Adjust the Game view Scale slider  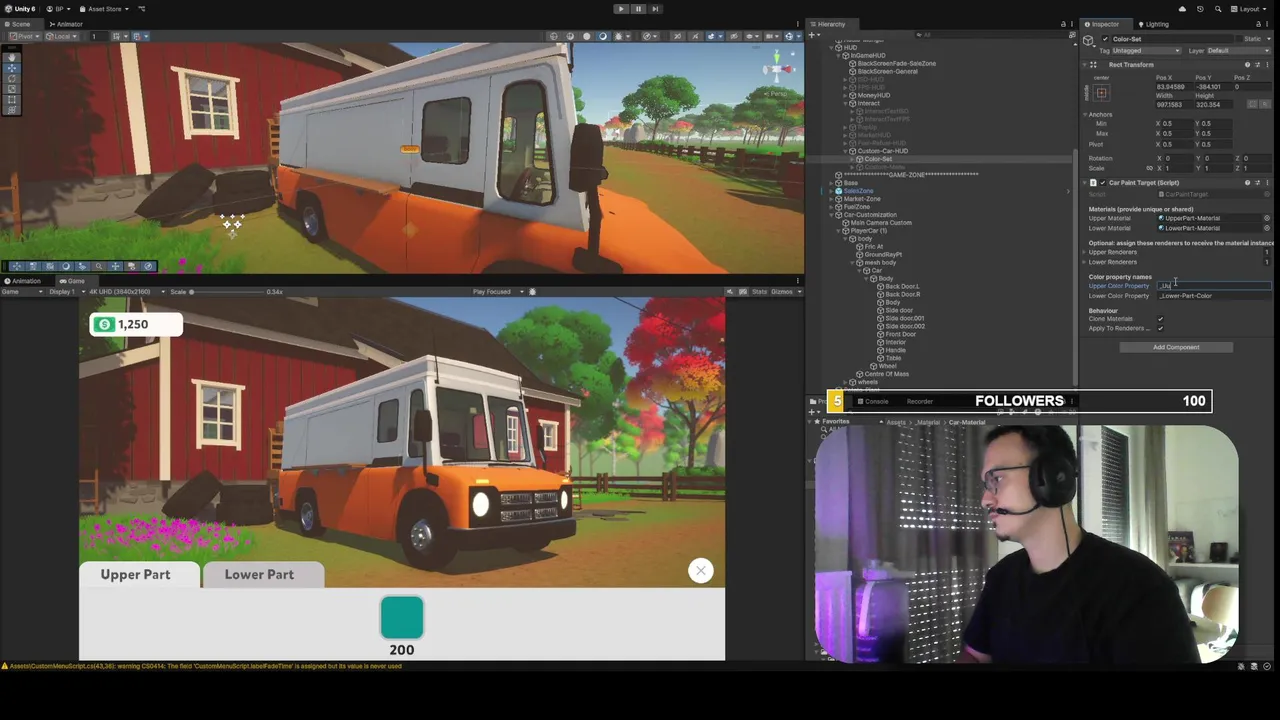tap(225, 292)
